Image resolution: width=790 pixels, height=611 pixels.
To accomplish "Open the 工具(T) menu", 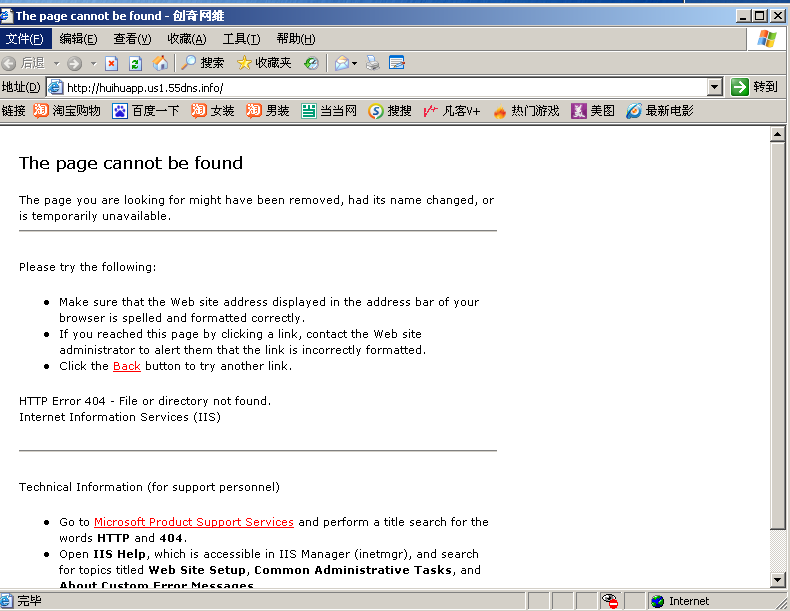I will click(x=240, y=39).
